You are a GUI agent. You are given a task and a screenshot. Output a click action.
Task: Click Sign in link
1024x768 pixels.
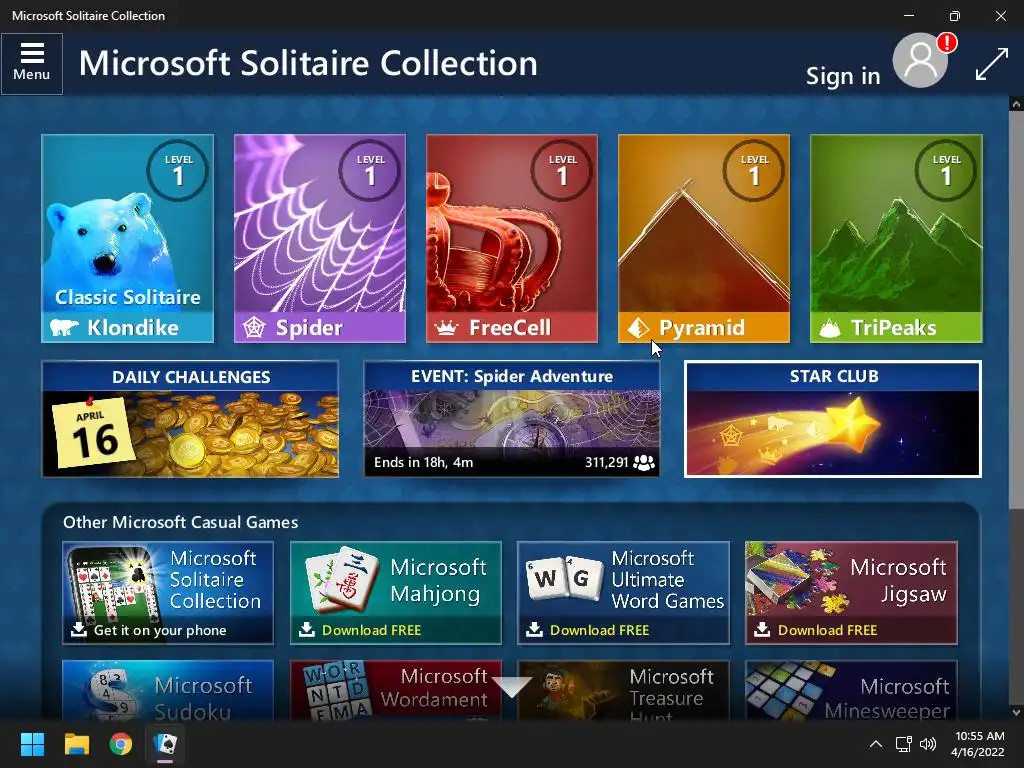pyautogui.click(x=842, y=76)
